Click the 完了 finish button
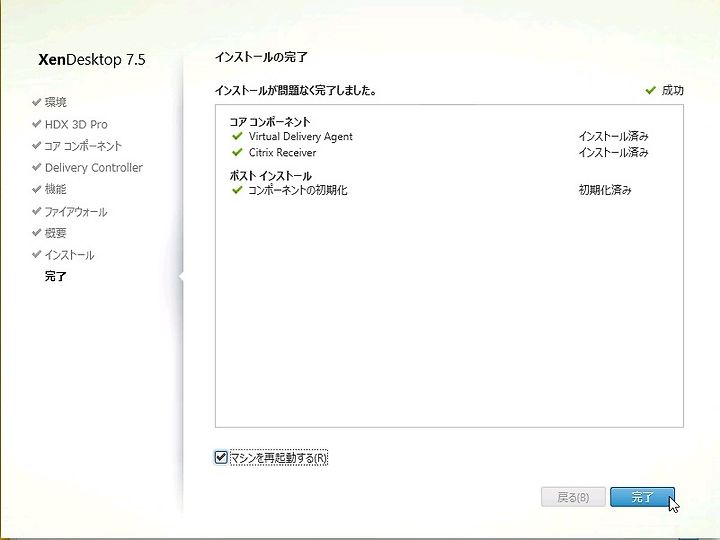 tap(642, 497)
